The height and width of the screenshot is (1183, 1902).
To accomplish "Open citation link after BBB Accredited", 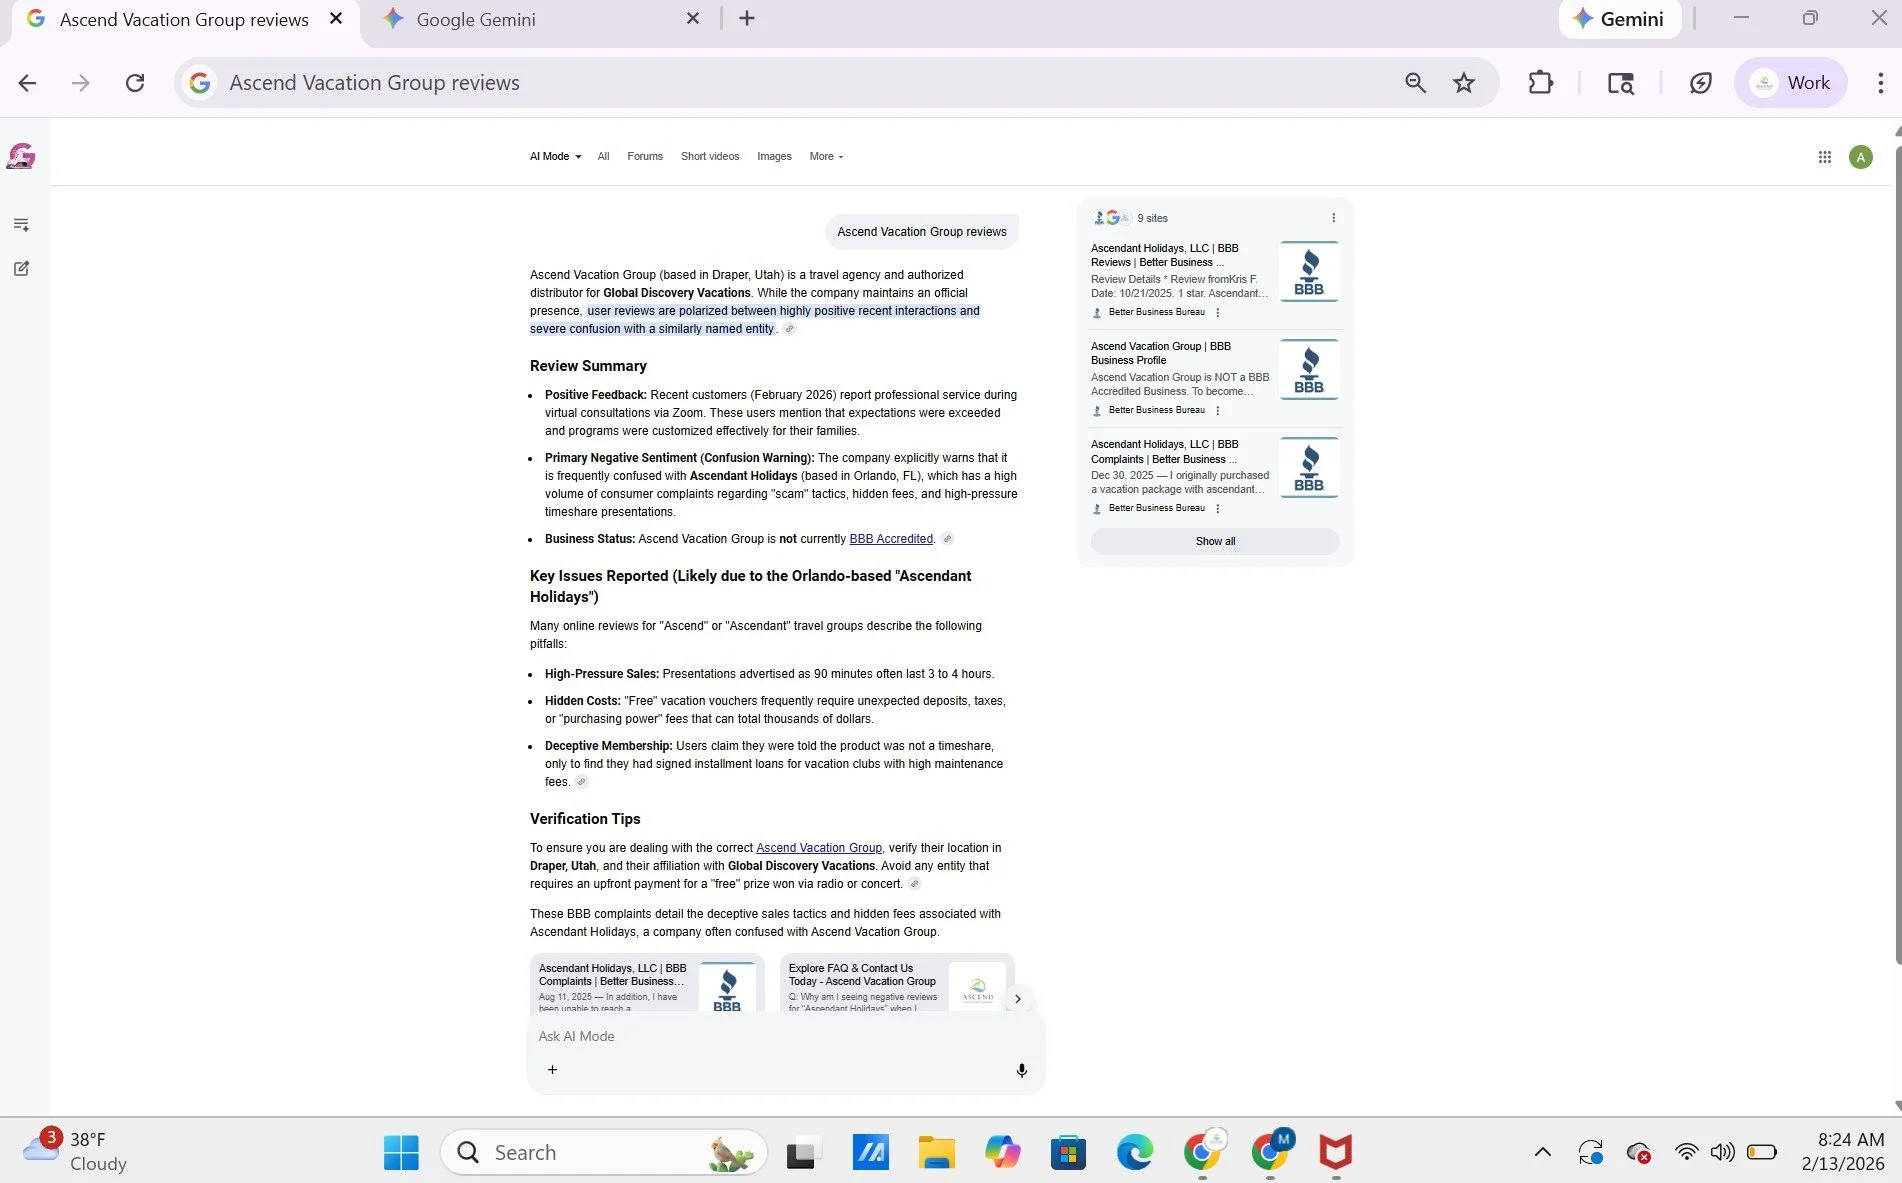I will point(947,539).
